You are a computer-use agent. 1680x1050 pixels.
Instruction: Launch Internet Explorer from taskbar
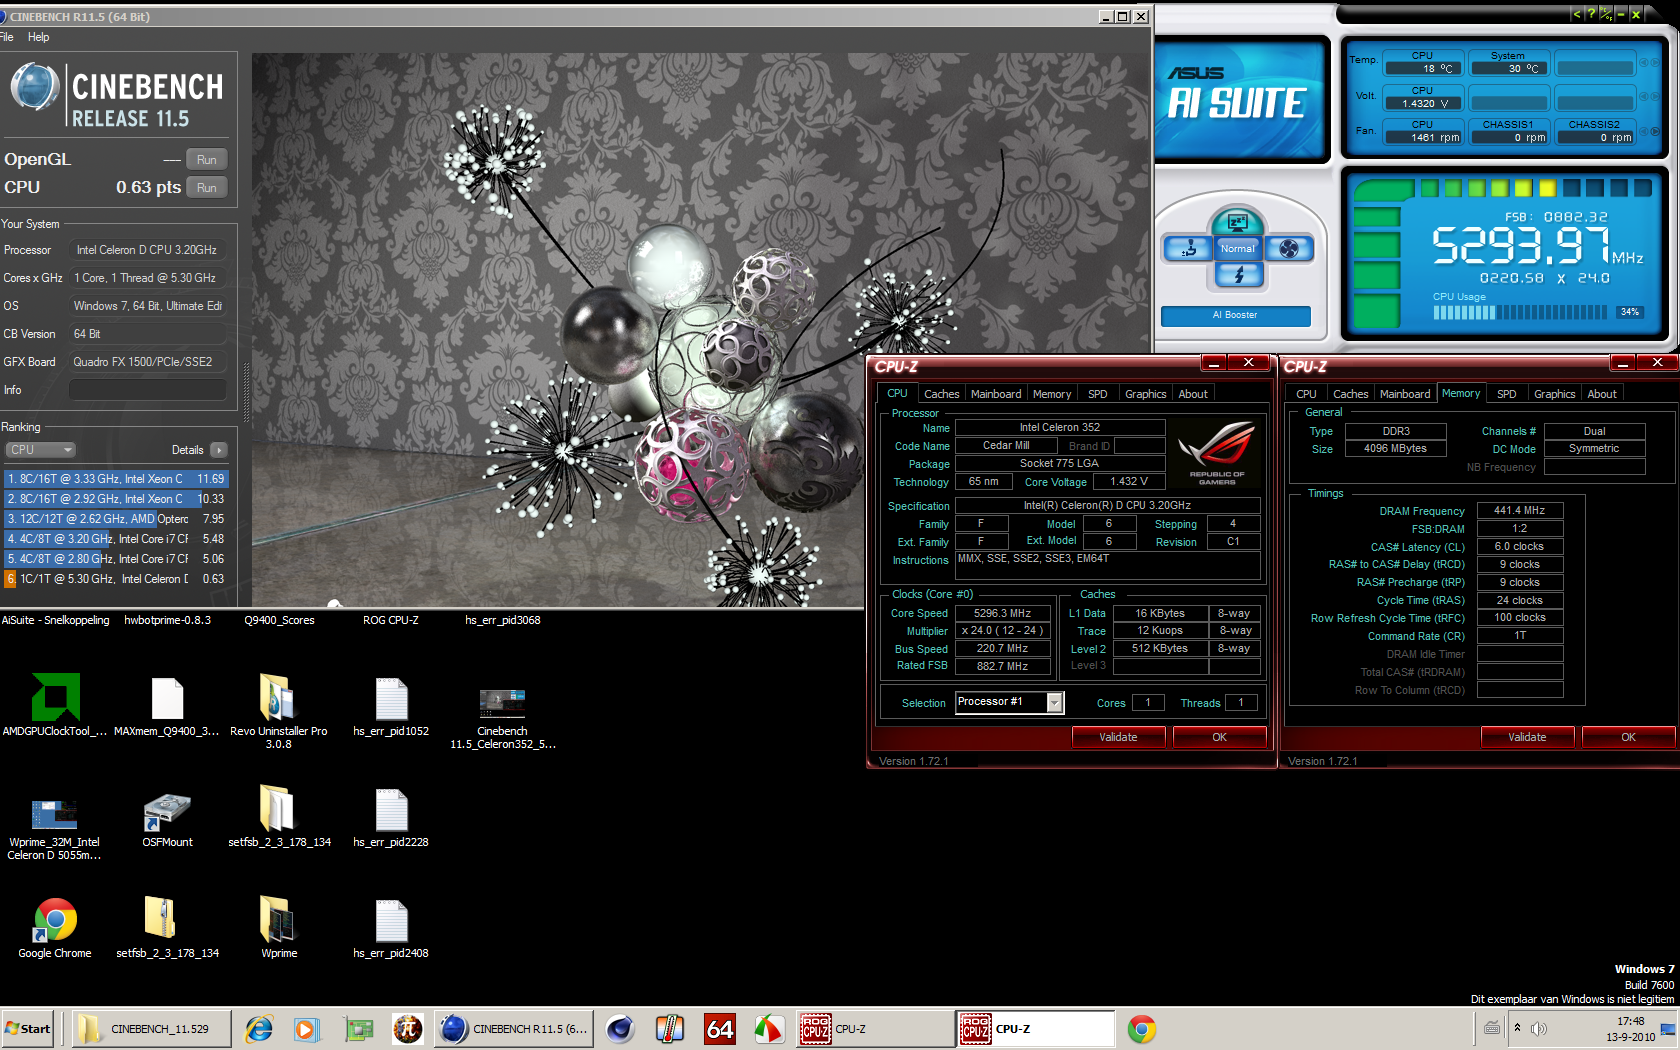tap(259, 1029)
